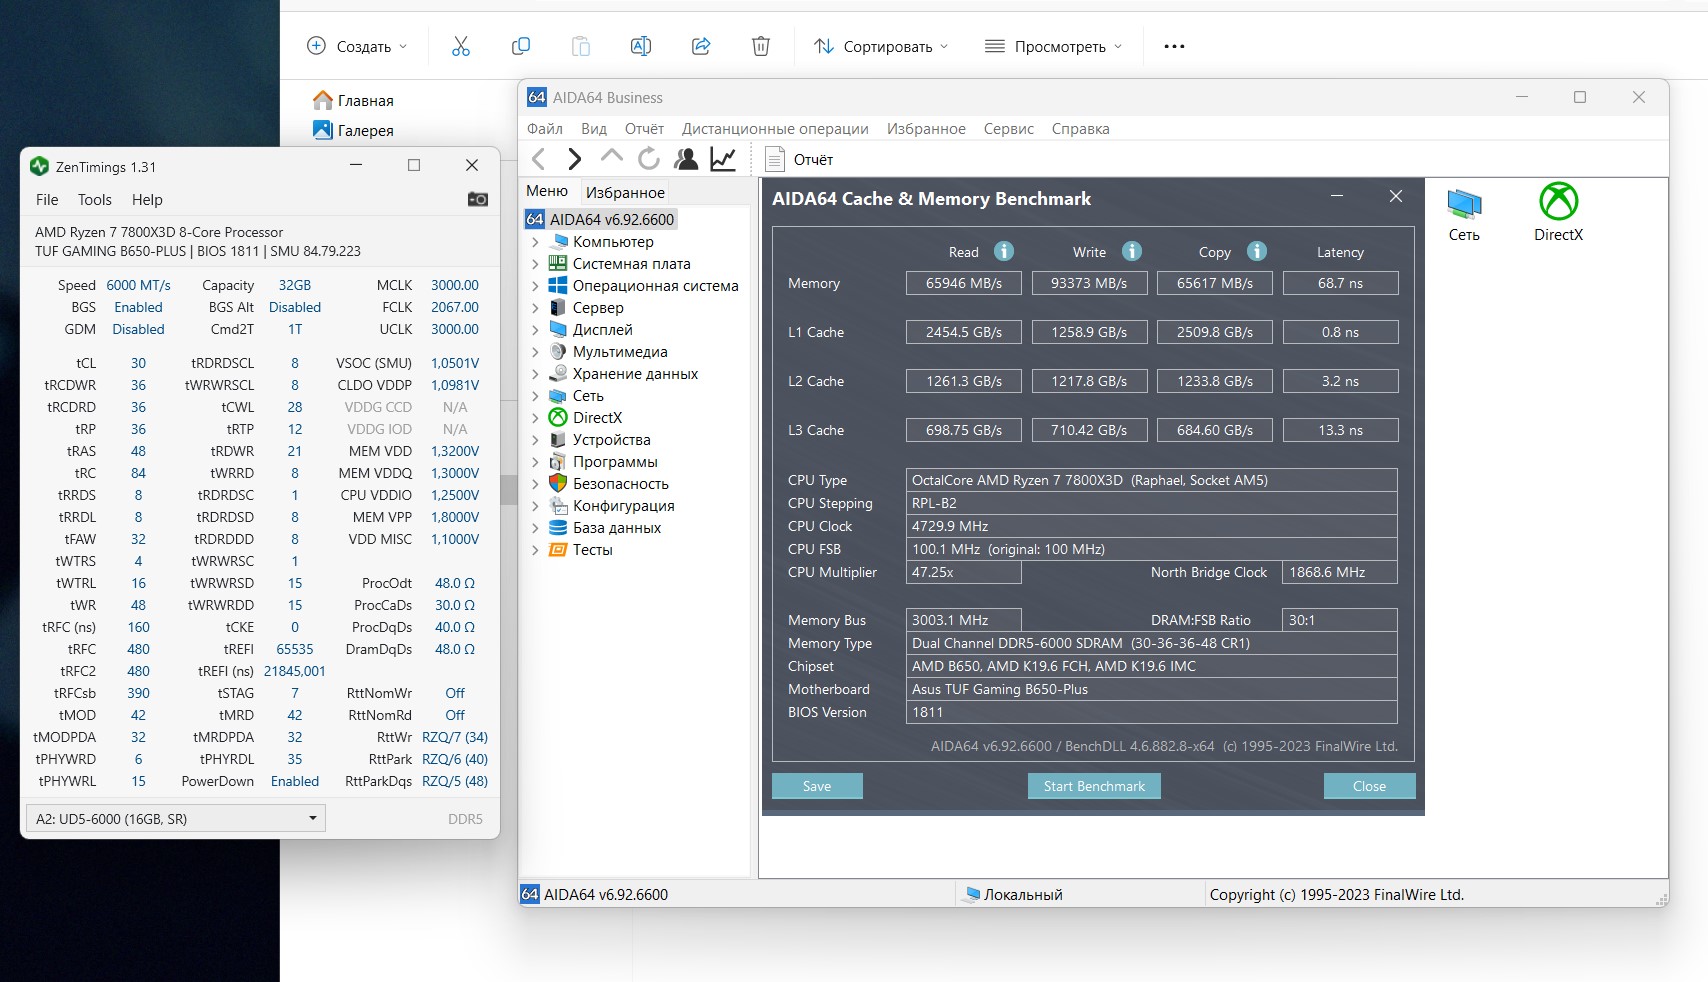Select the Устройства tree item
Image resolution: width=1708 pixels, height=982 pixels.
tap(611, 440)
